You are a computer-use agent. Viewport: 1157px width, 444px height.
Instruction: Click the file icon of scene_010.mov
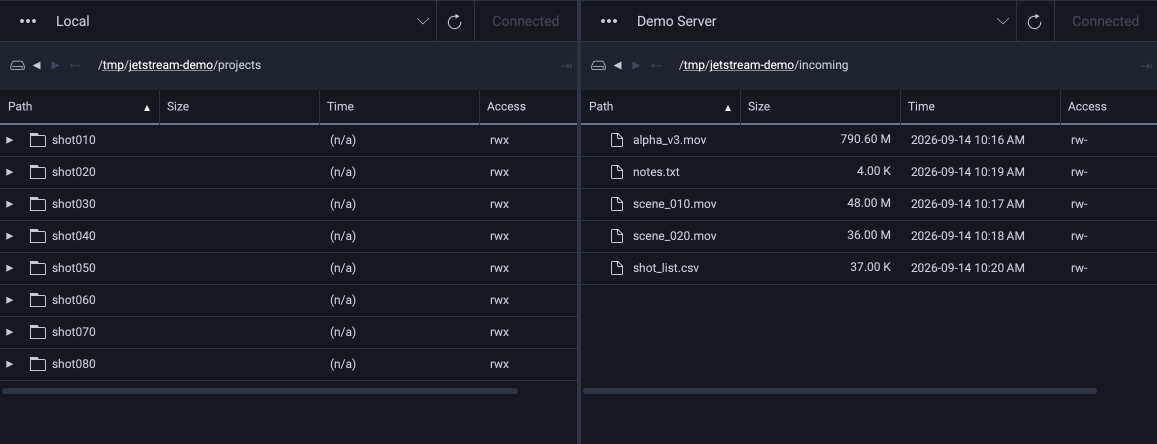[x=617, y=204]
